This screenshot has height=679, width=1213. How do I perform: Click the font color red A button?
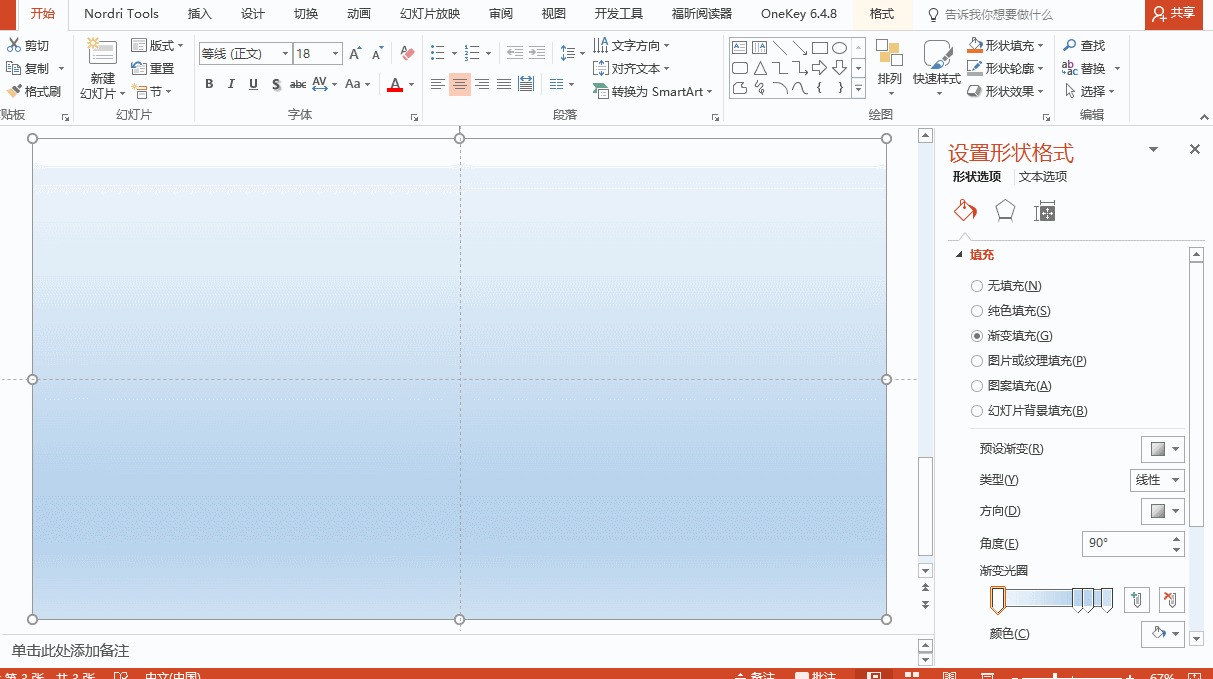[x=395, y=84]
